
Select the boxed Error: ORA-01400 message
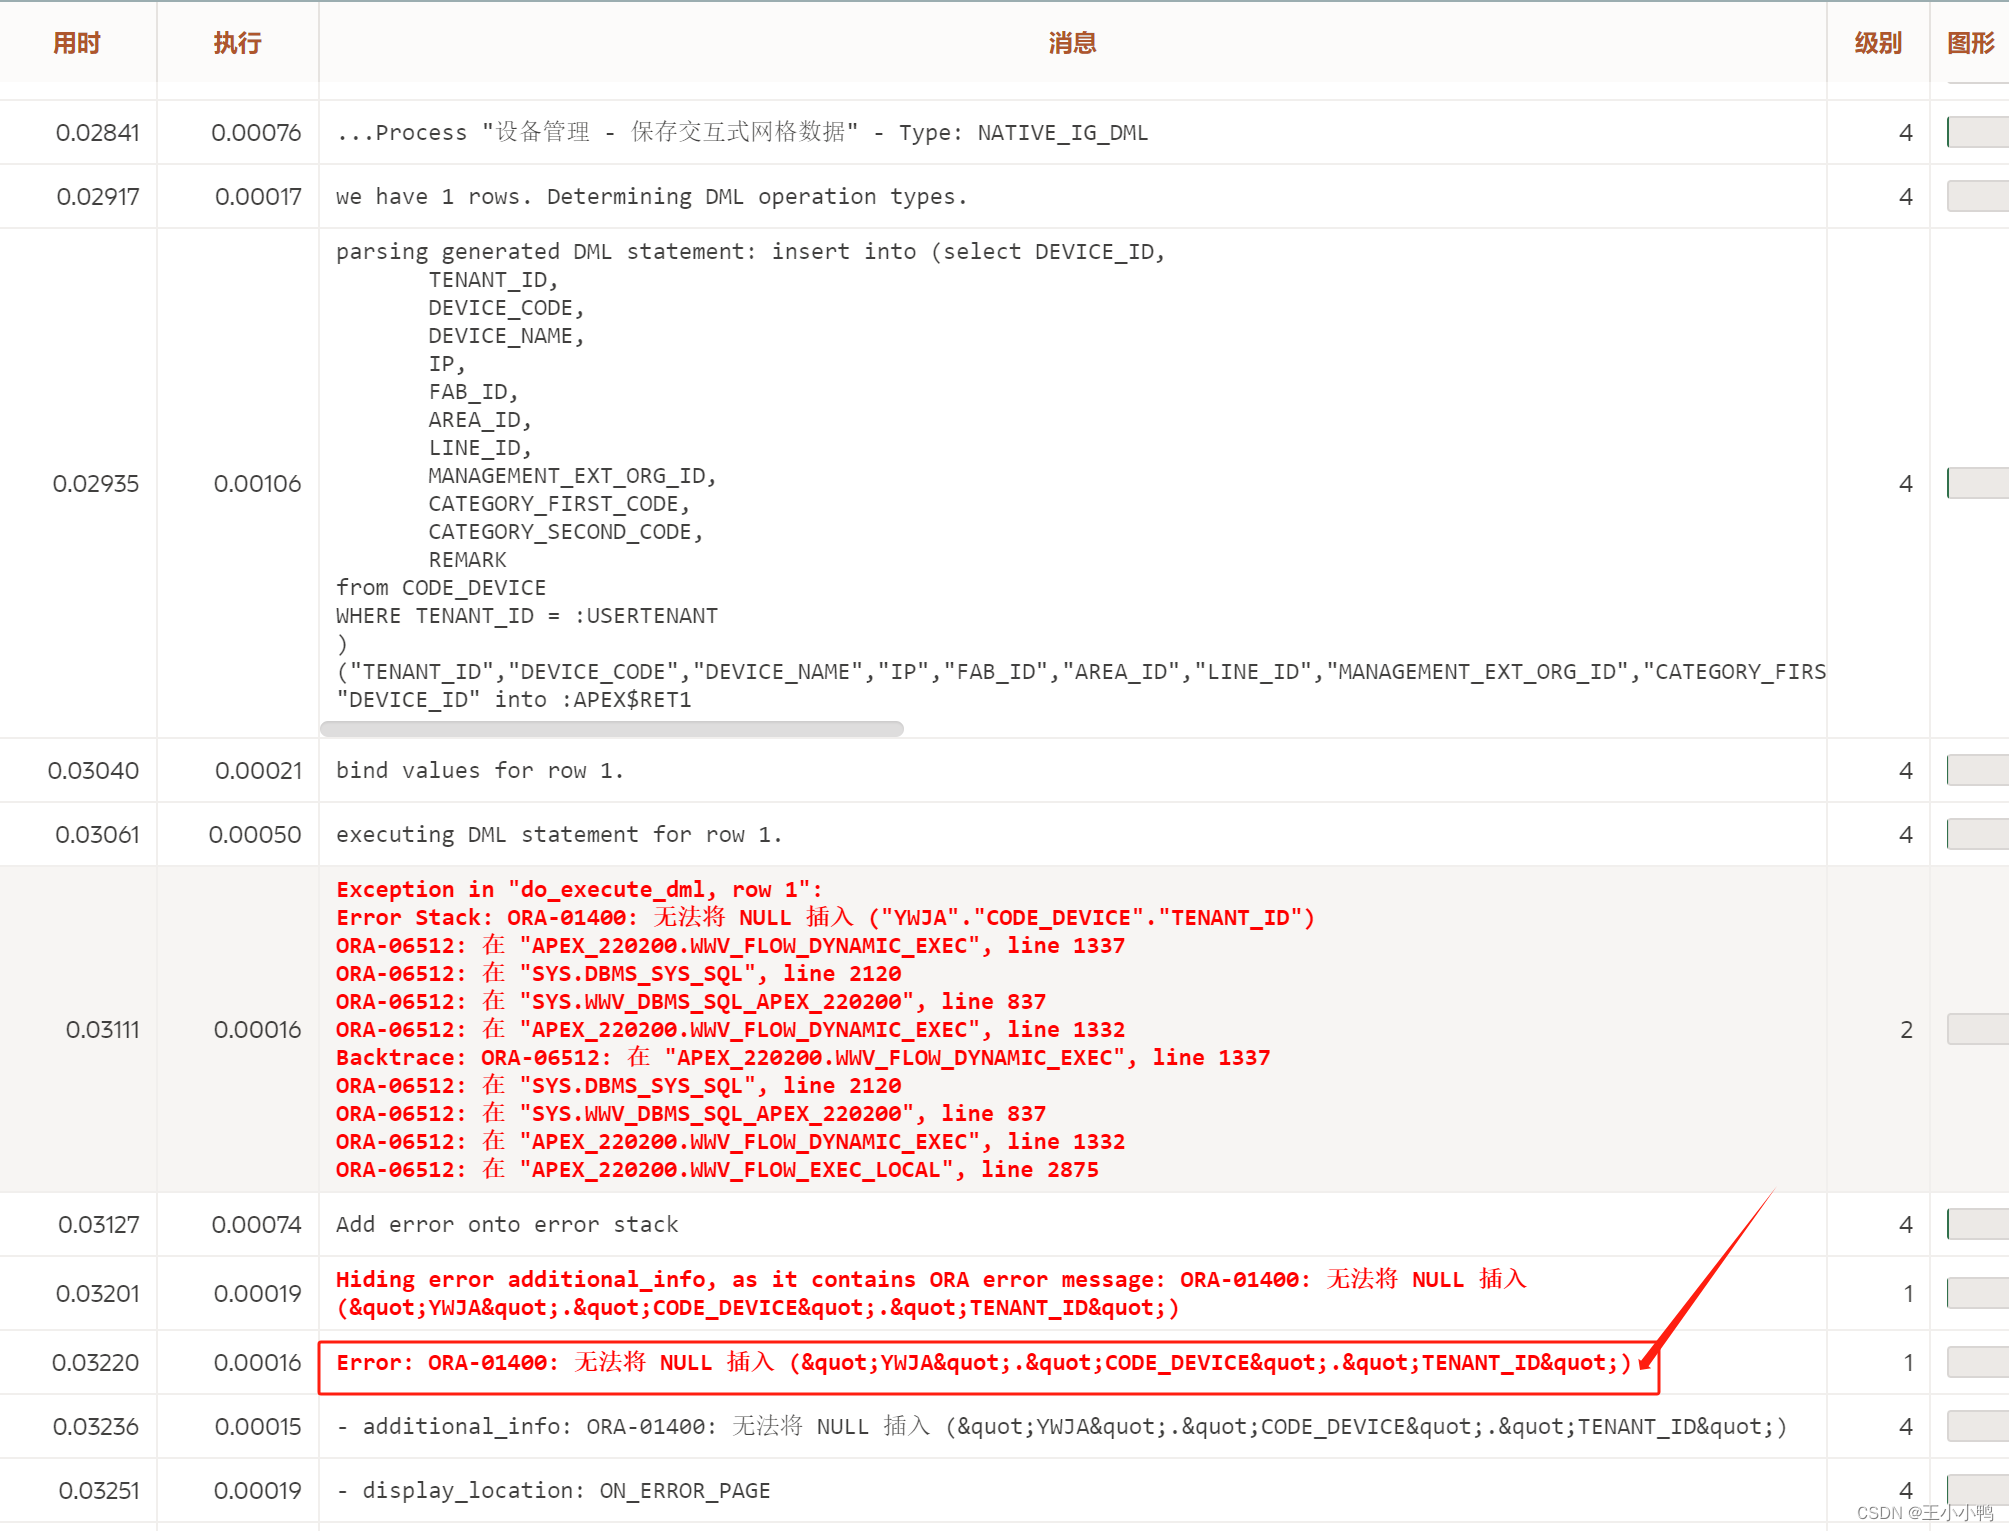(983, 1362)
